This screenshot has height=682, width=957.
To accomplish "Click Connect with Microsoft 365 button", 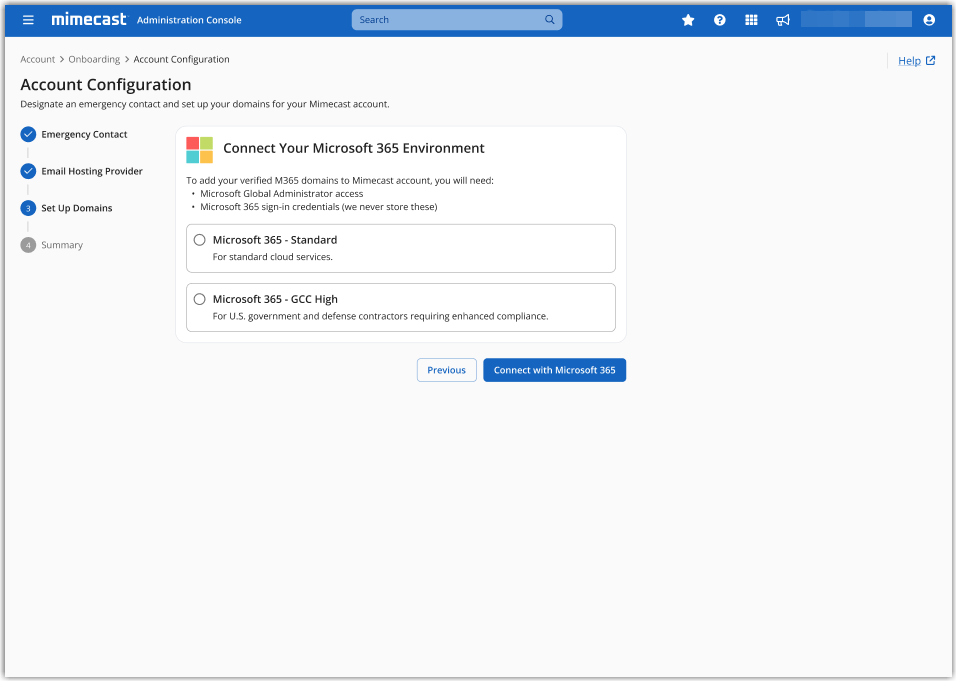I will point(554,370).
